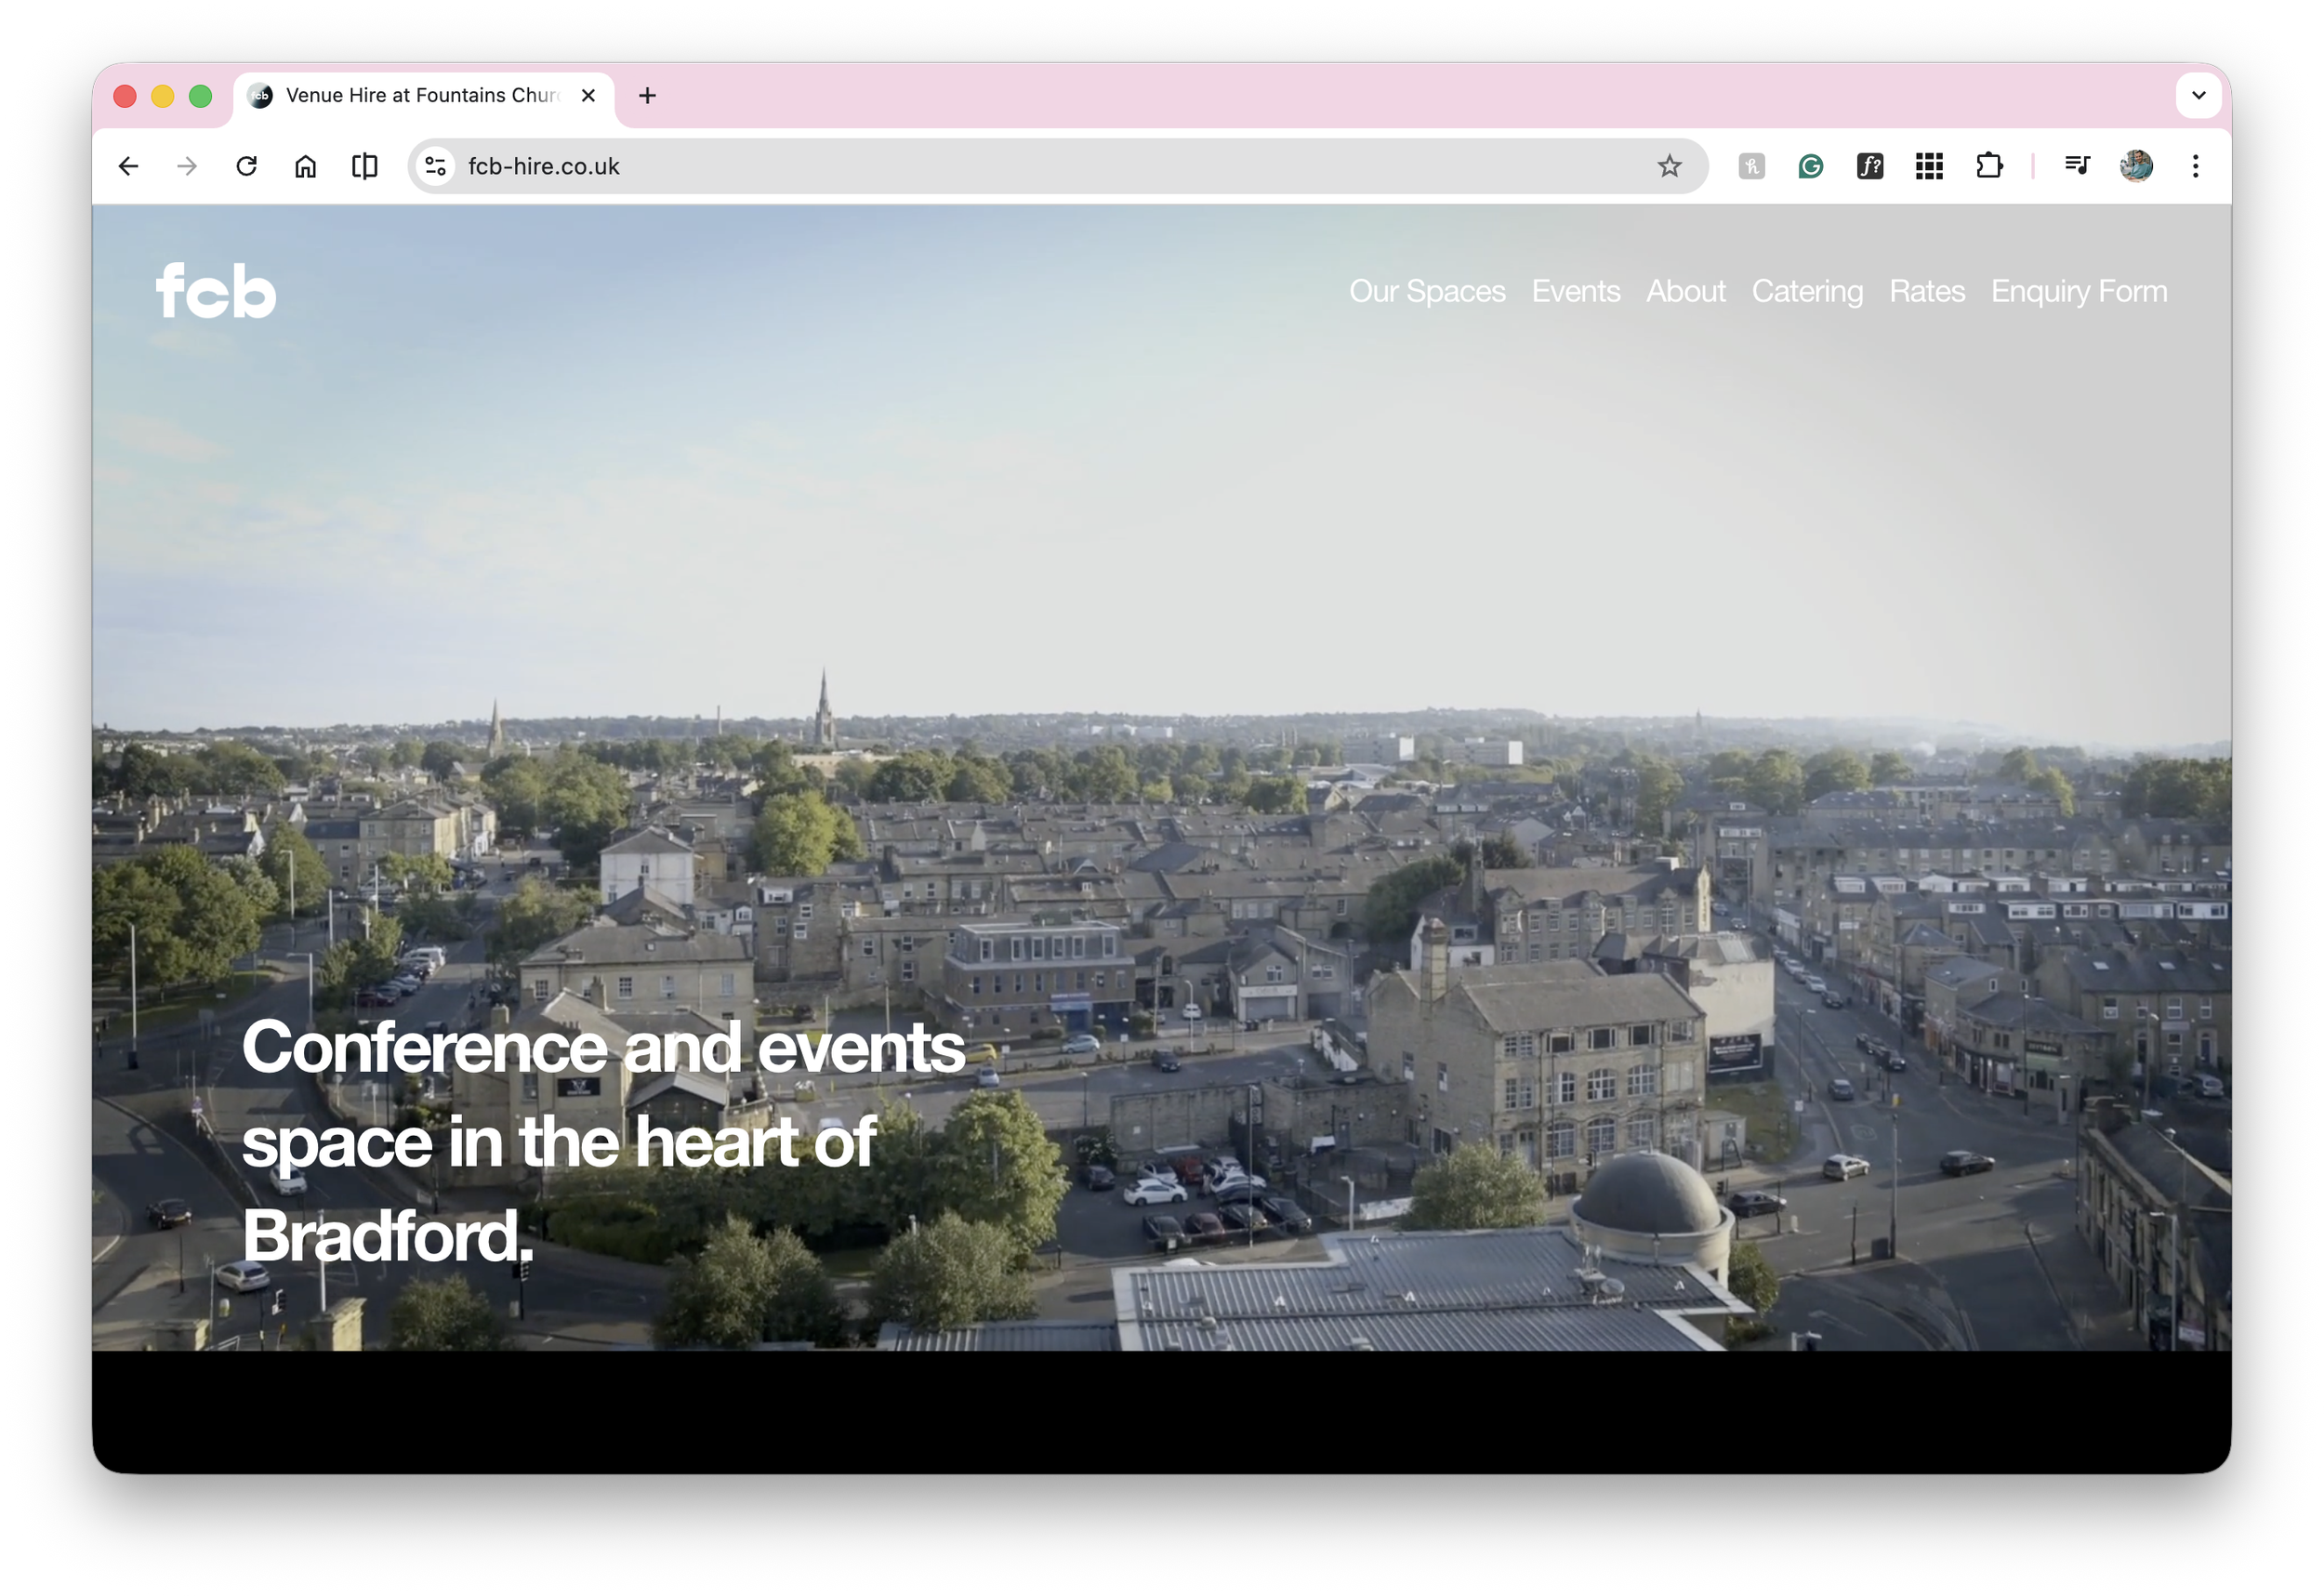
Task: Open the Enquiry Form link
Action: tap(2078, 291)
